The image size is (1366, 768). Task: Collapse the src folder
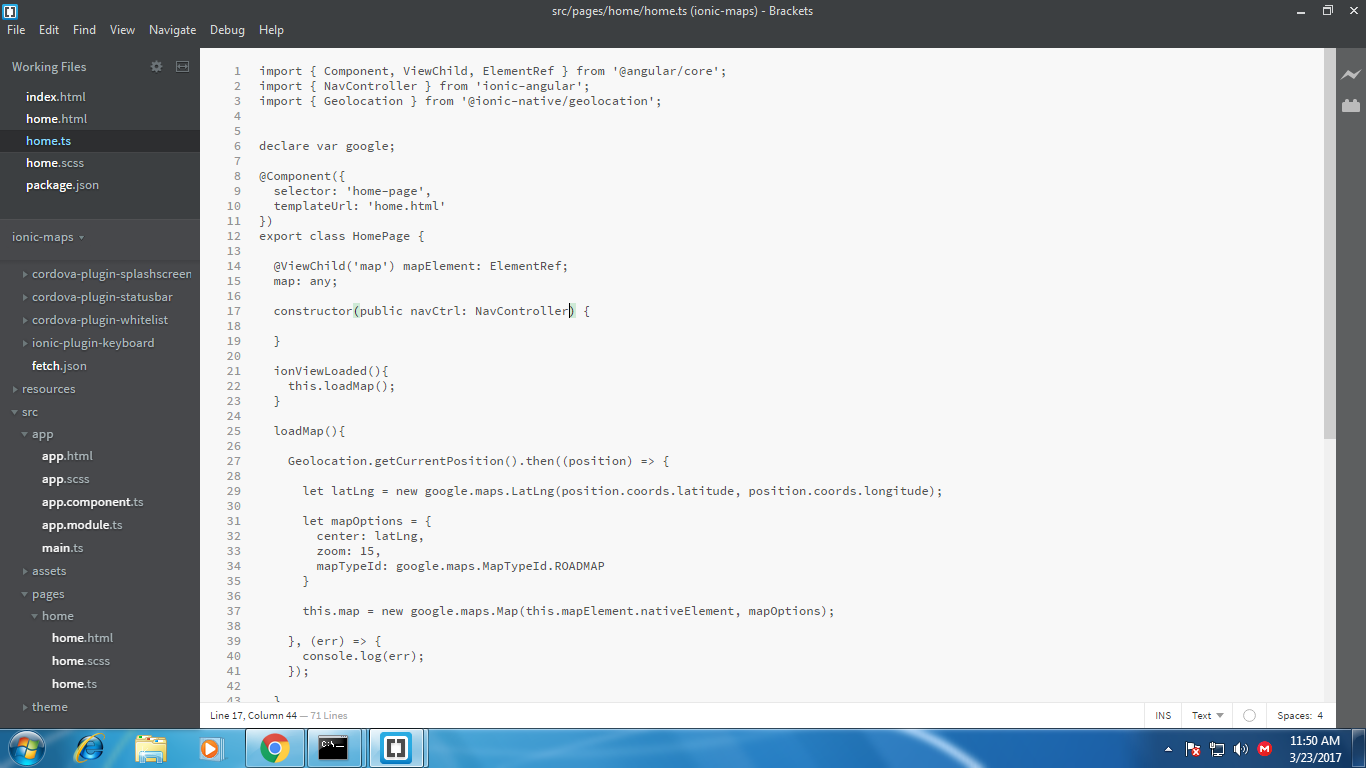25,412
